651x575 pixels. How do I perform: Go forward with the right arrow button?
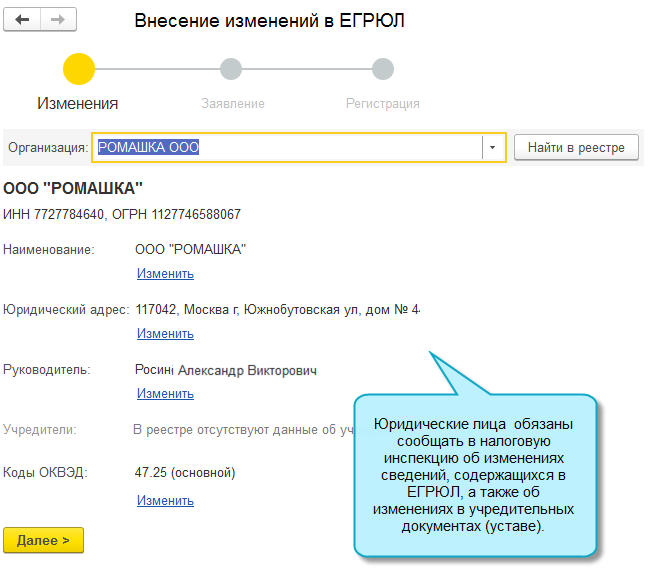coord(59,19)
